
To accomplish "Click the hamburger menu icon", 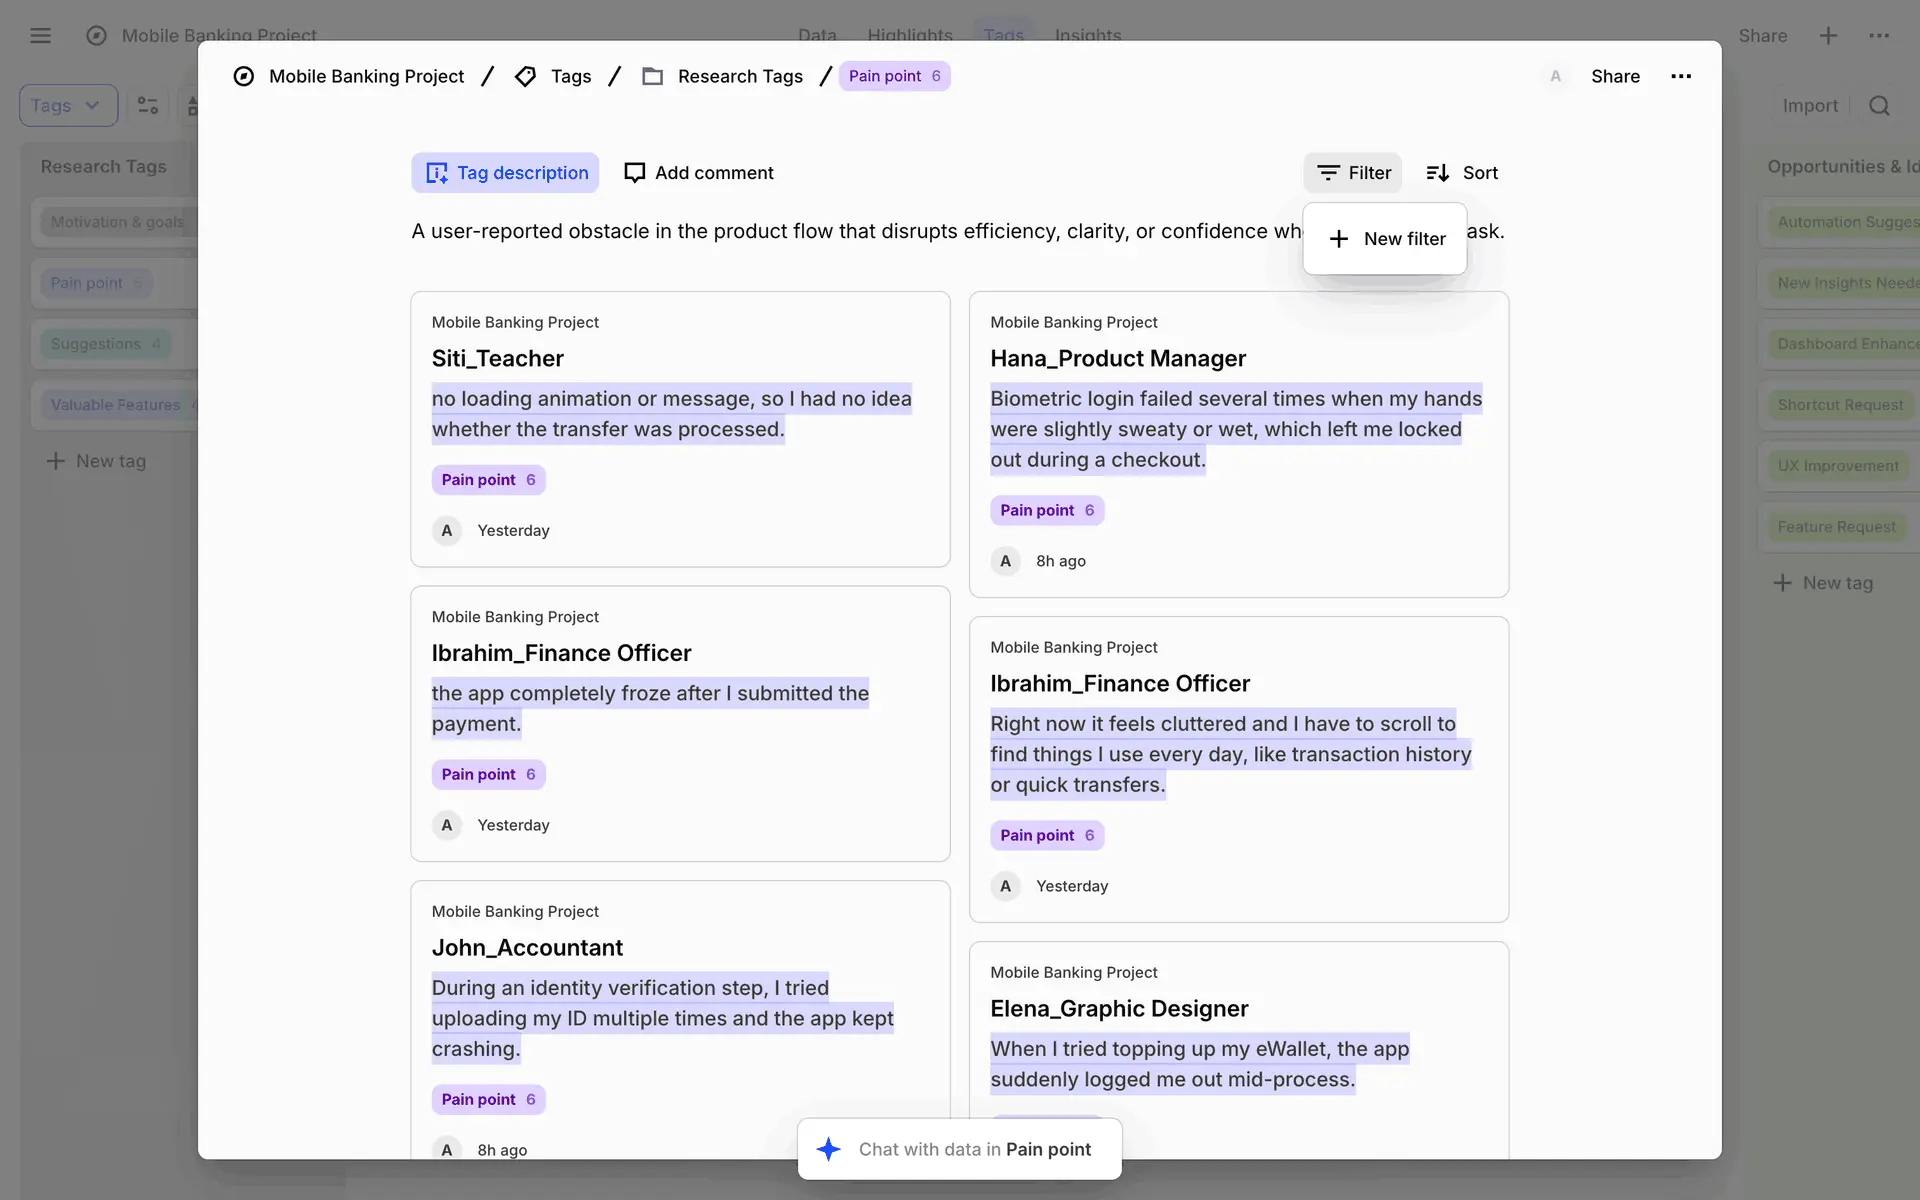I will [x=40, y=36].
